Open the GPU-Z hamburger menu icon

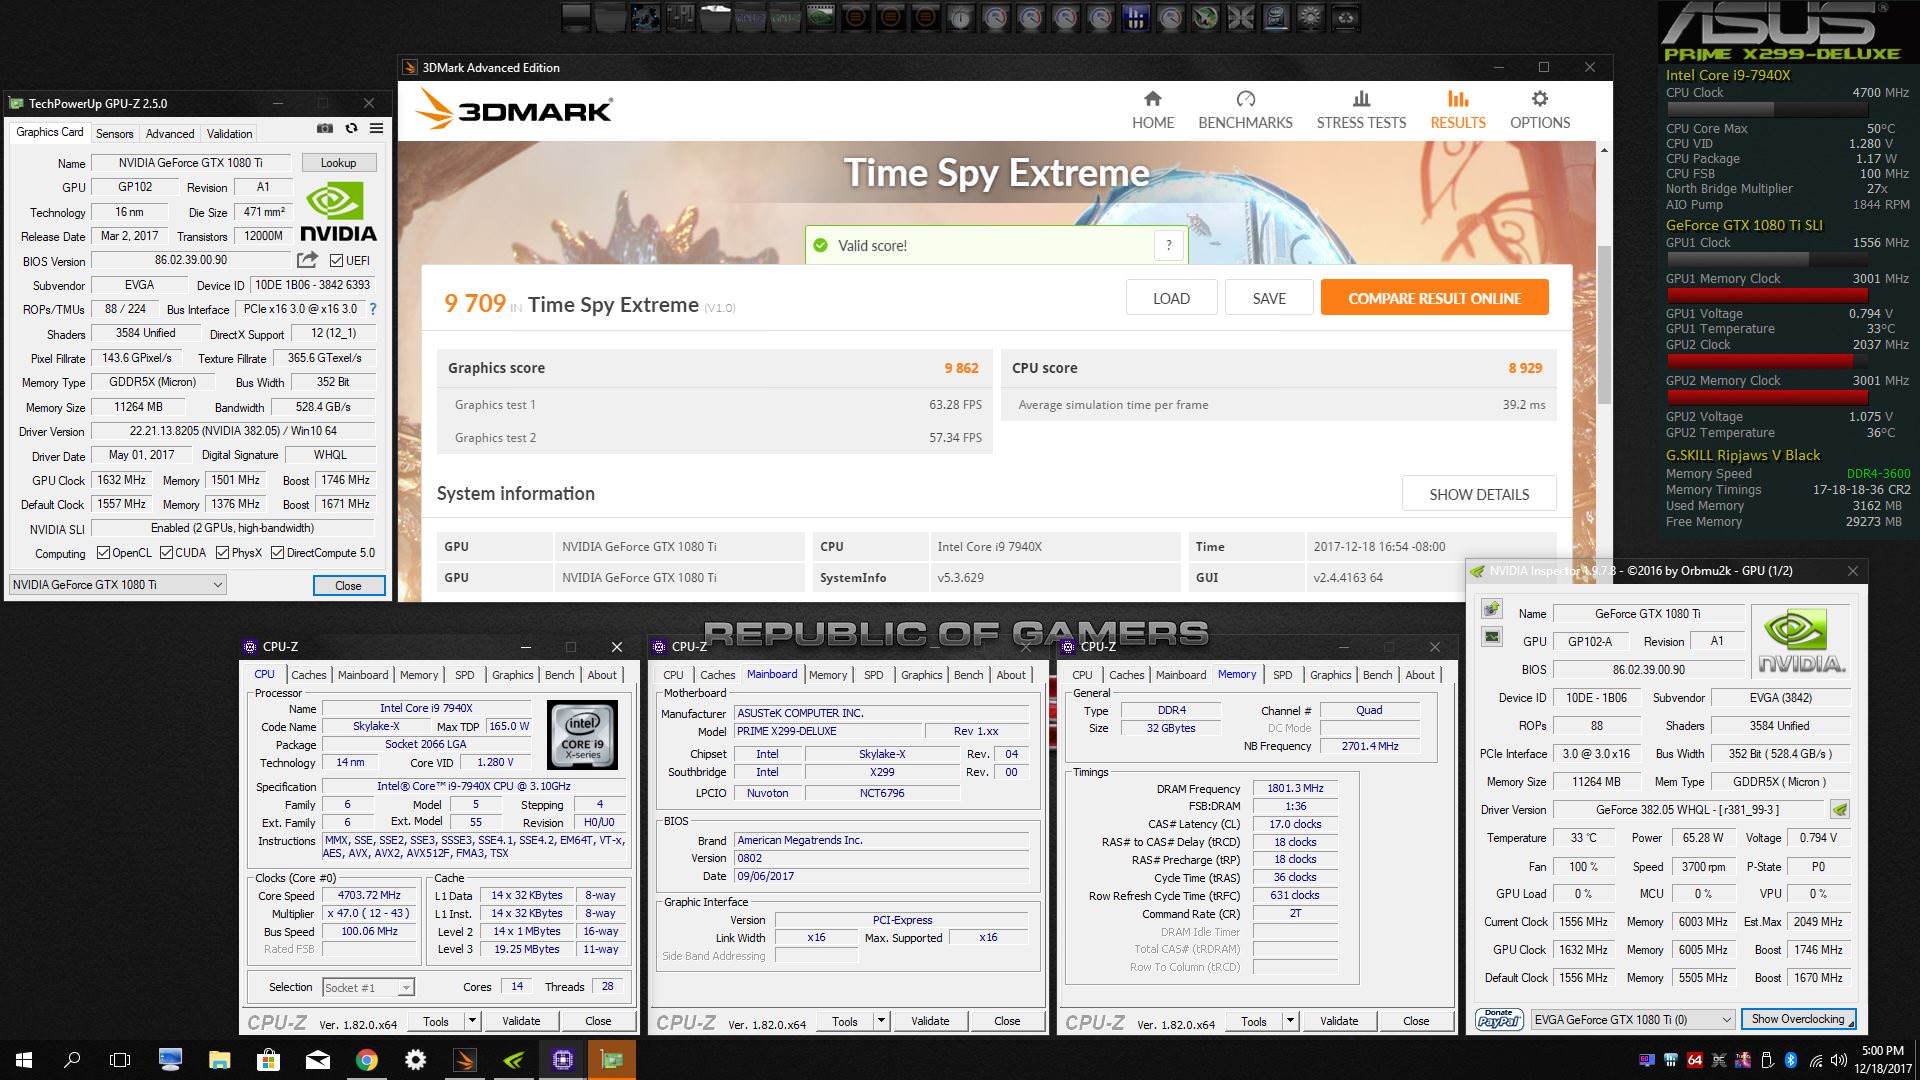[377, 129]
